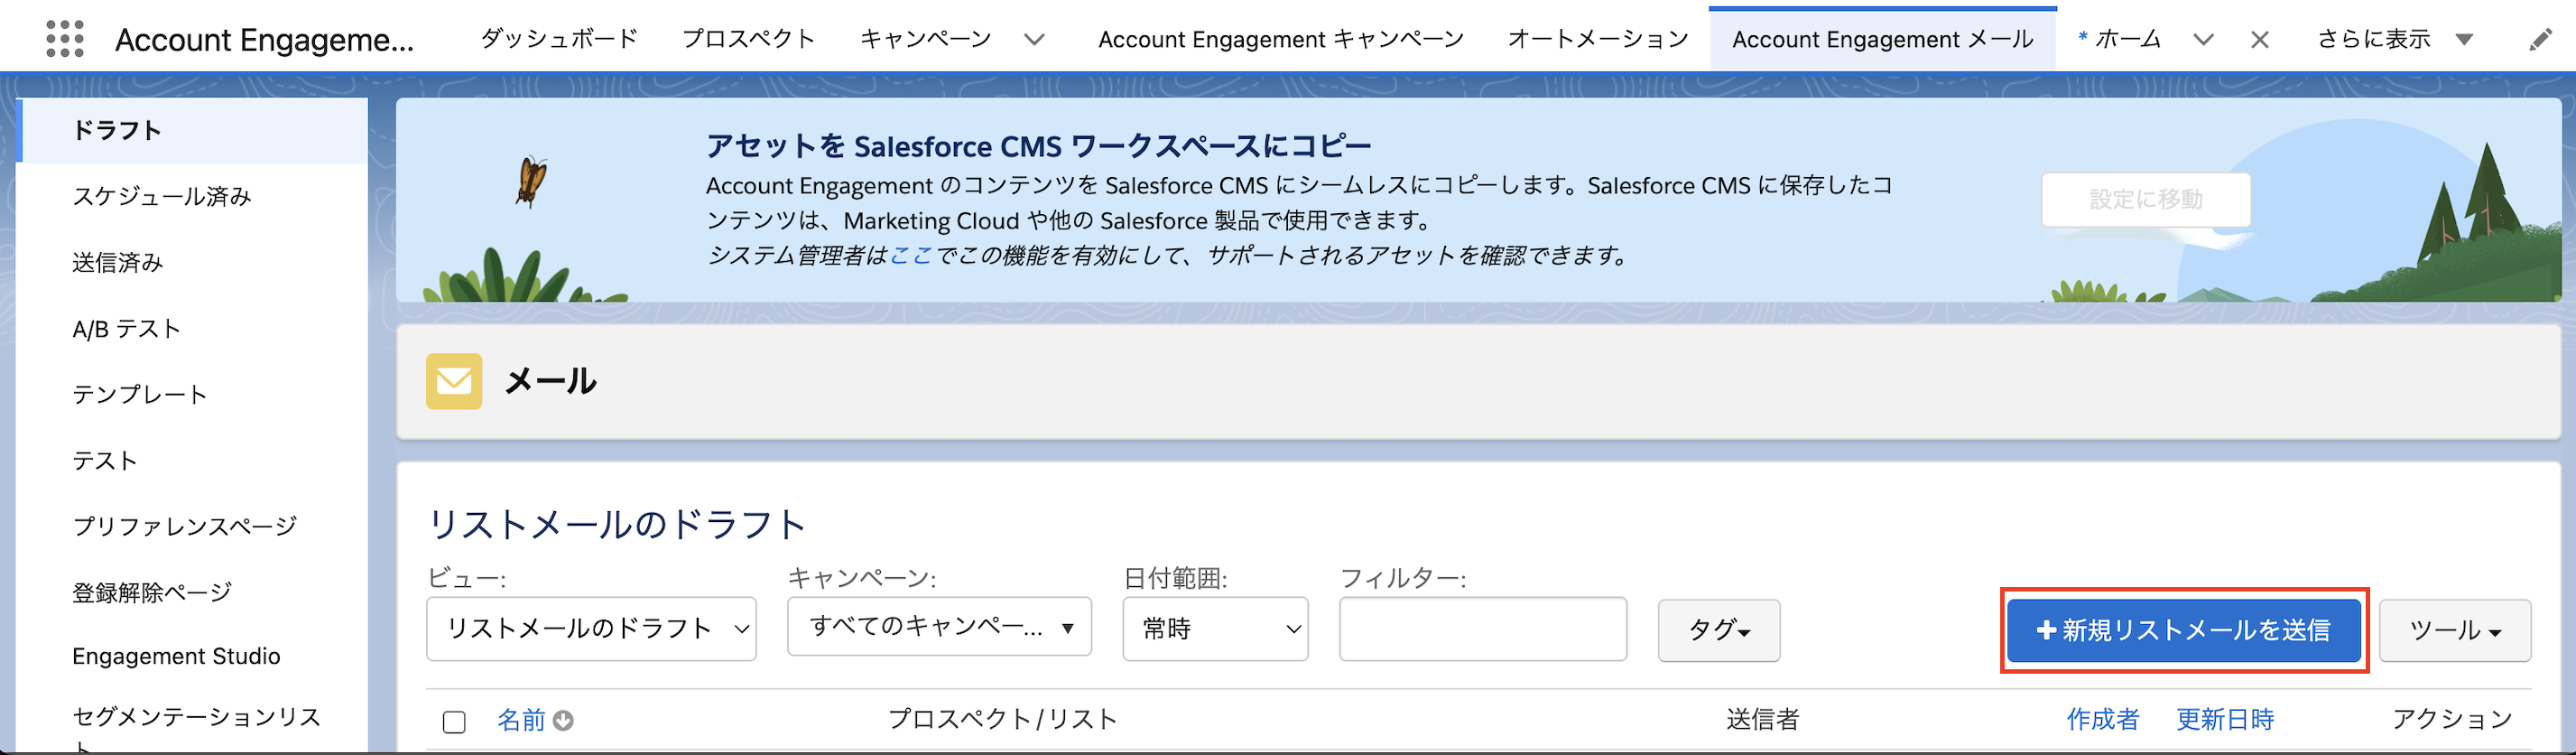Expand the キャンペーン tab chevron menu

(1034, 40)
